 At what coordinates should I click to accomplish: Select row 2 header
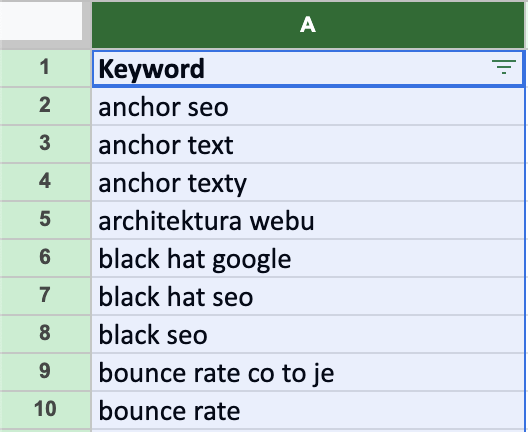pos(45,106)
